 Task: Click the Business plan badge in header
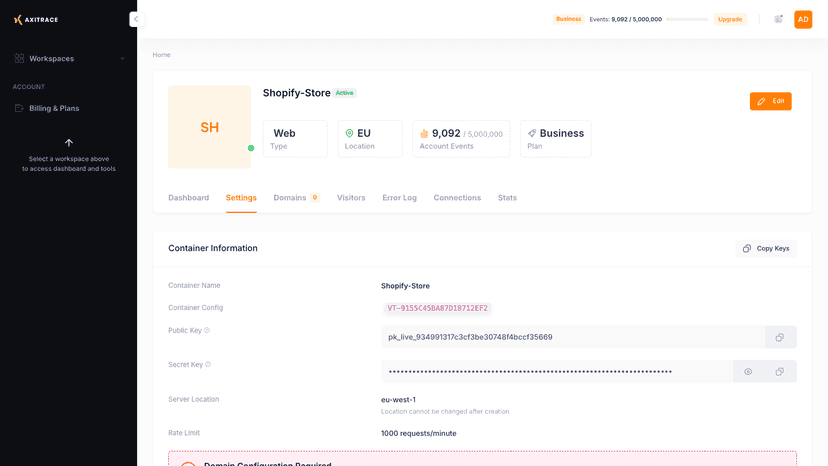568,19
